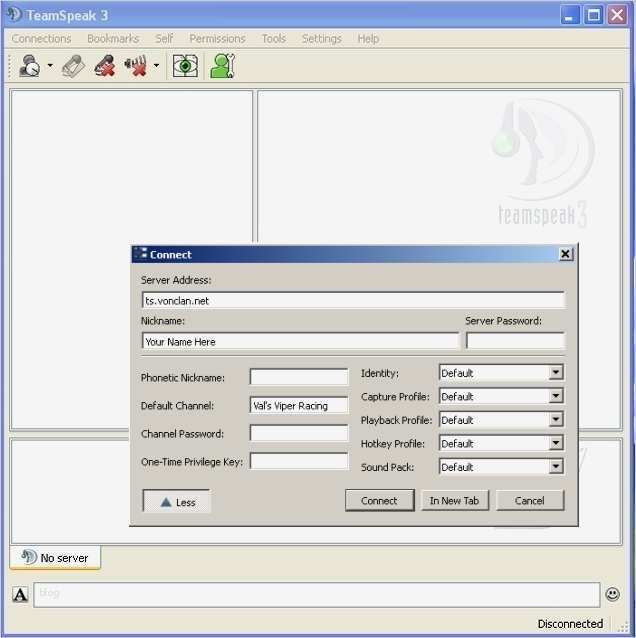Select the No server tab
636x638 pixels.
click(x=55, y=557)
